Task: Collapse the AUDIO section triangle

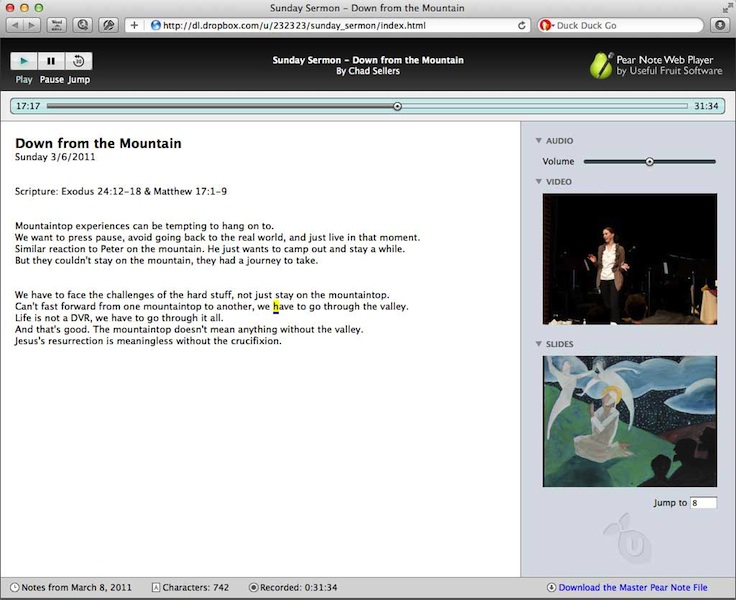Action: click(x=539, y=140)
